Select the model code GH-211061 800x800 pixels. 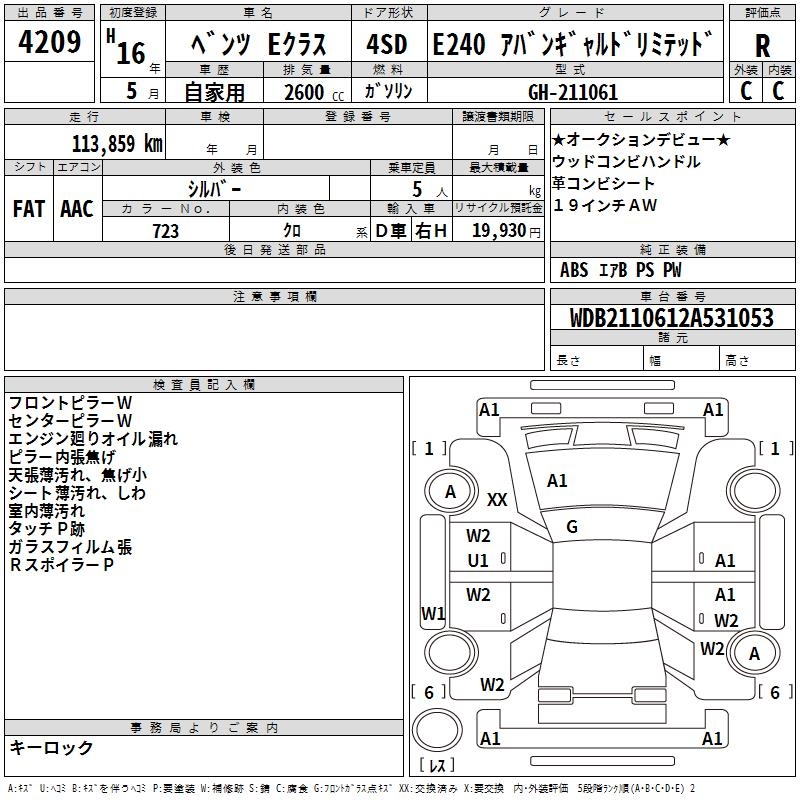[573, 92]
